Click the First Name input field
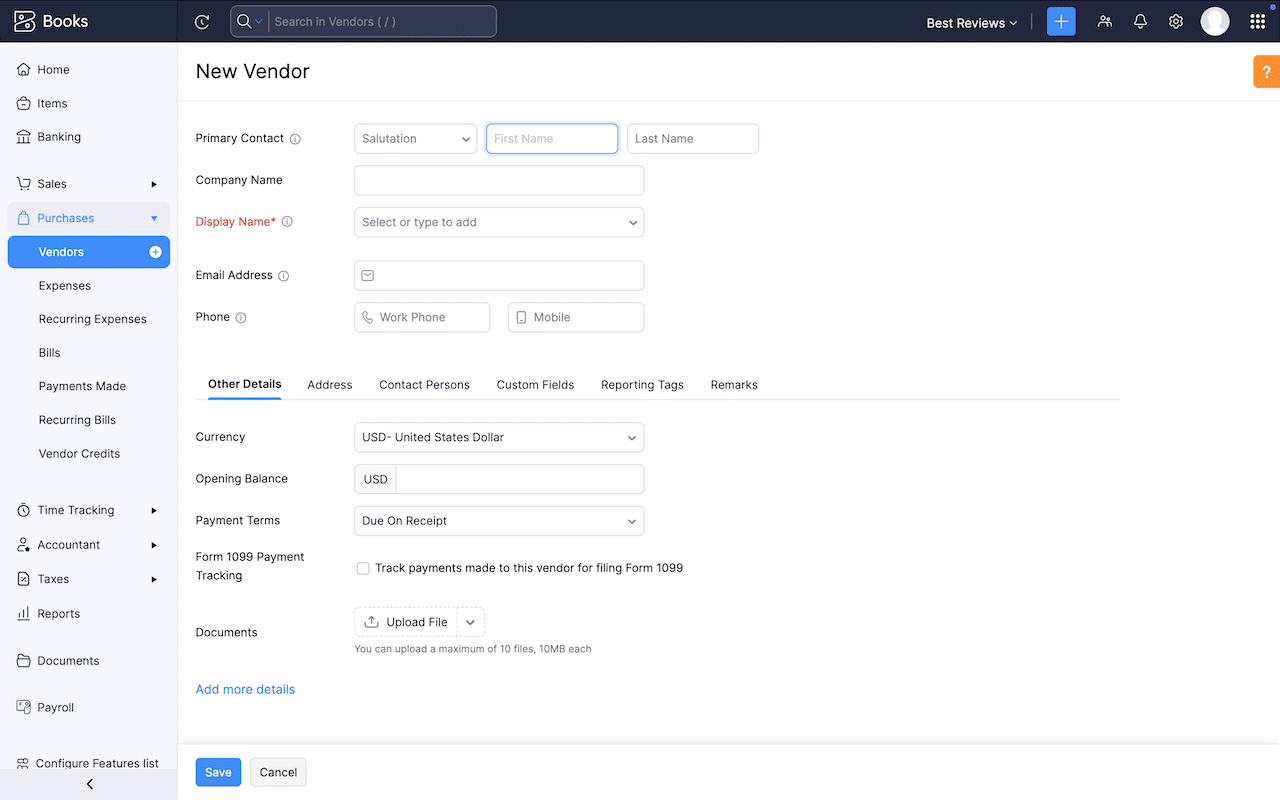Image resolution: width=1280 pixels, height=800 pixels. 552,138
